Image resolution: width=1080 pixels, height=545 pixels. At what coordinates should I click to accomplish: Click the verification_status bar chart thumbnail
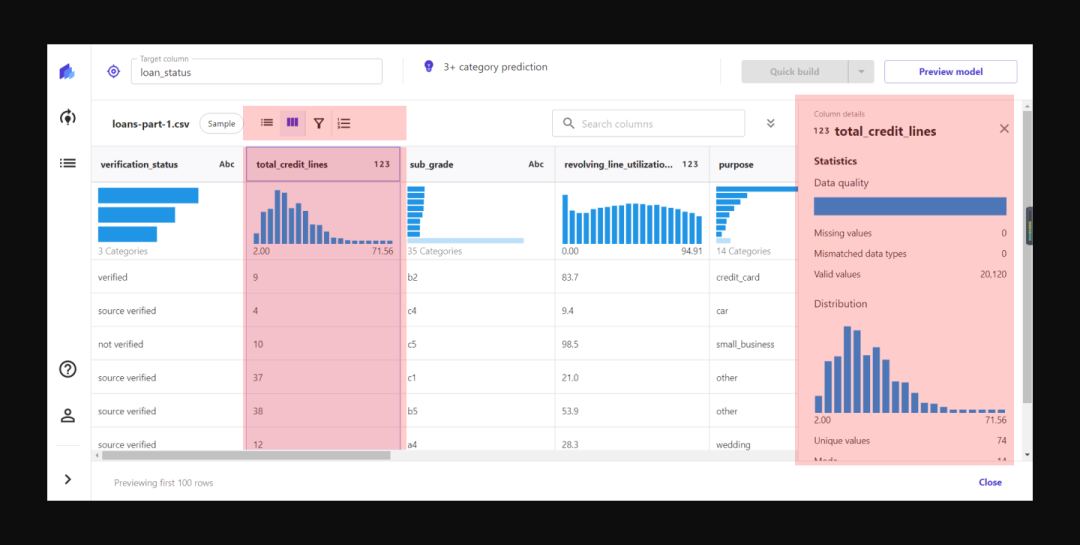click(148, 214)
